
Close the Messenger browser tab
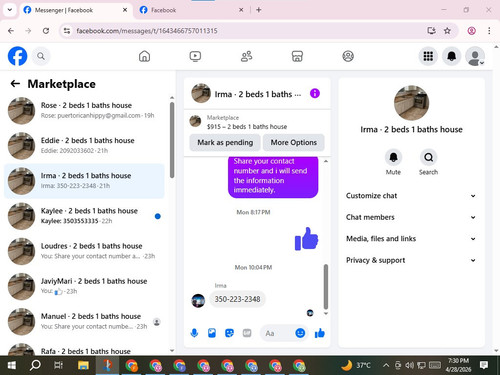125,10
